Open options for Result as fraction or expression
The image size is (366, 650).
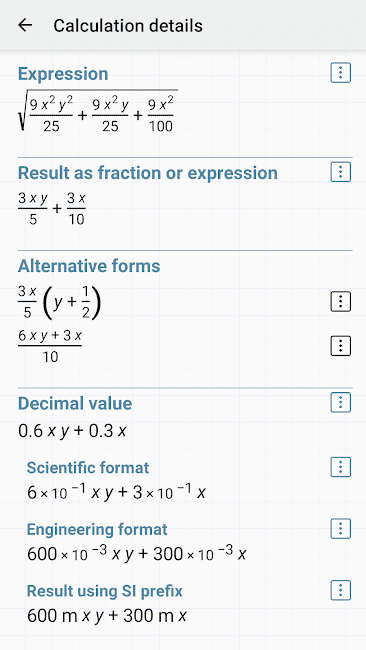tap(341, 172)
